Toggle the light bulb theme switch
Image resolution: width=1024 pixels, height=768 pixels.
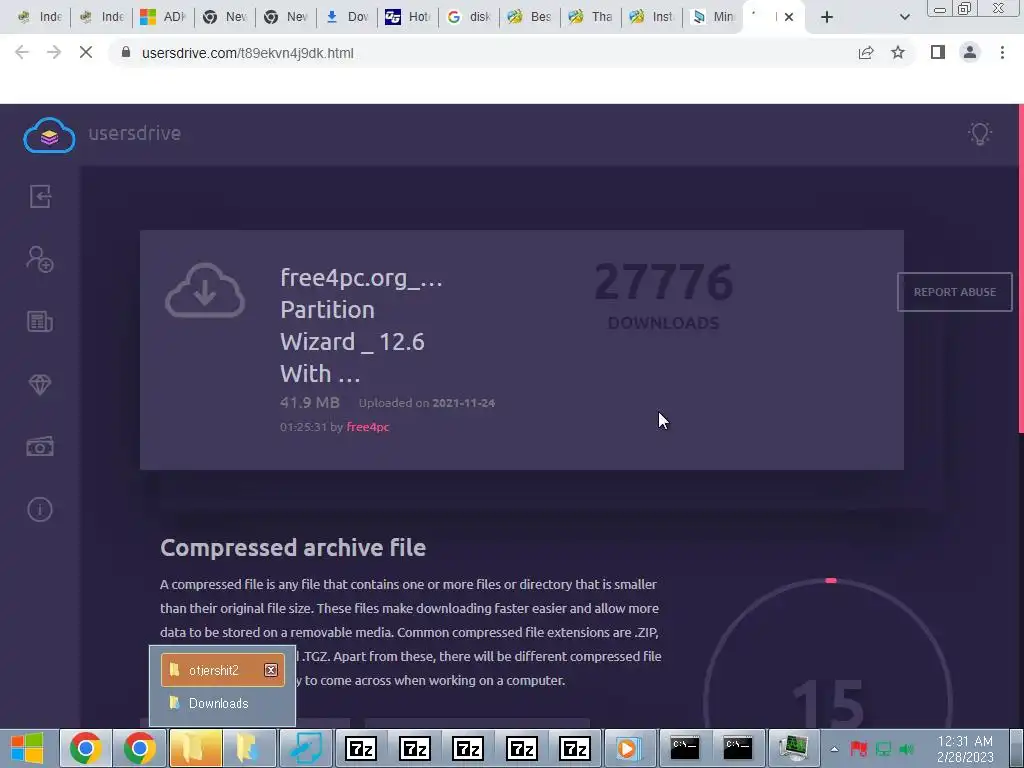pyautogui.click(x=980, y=133)
